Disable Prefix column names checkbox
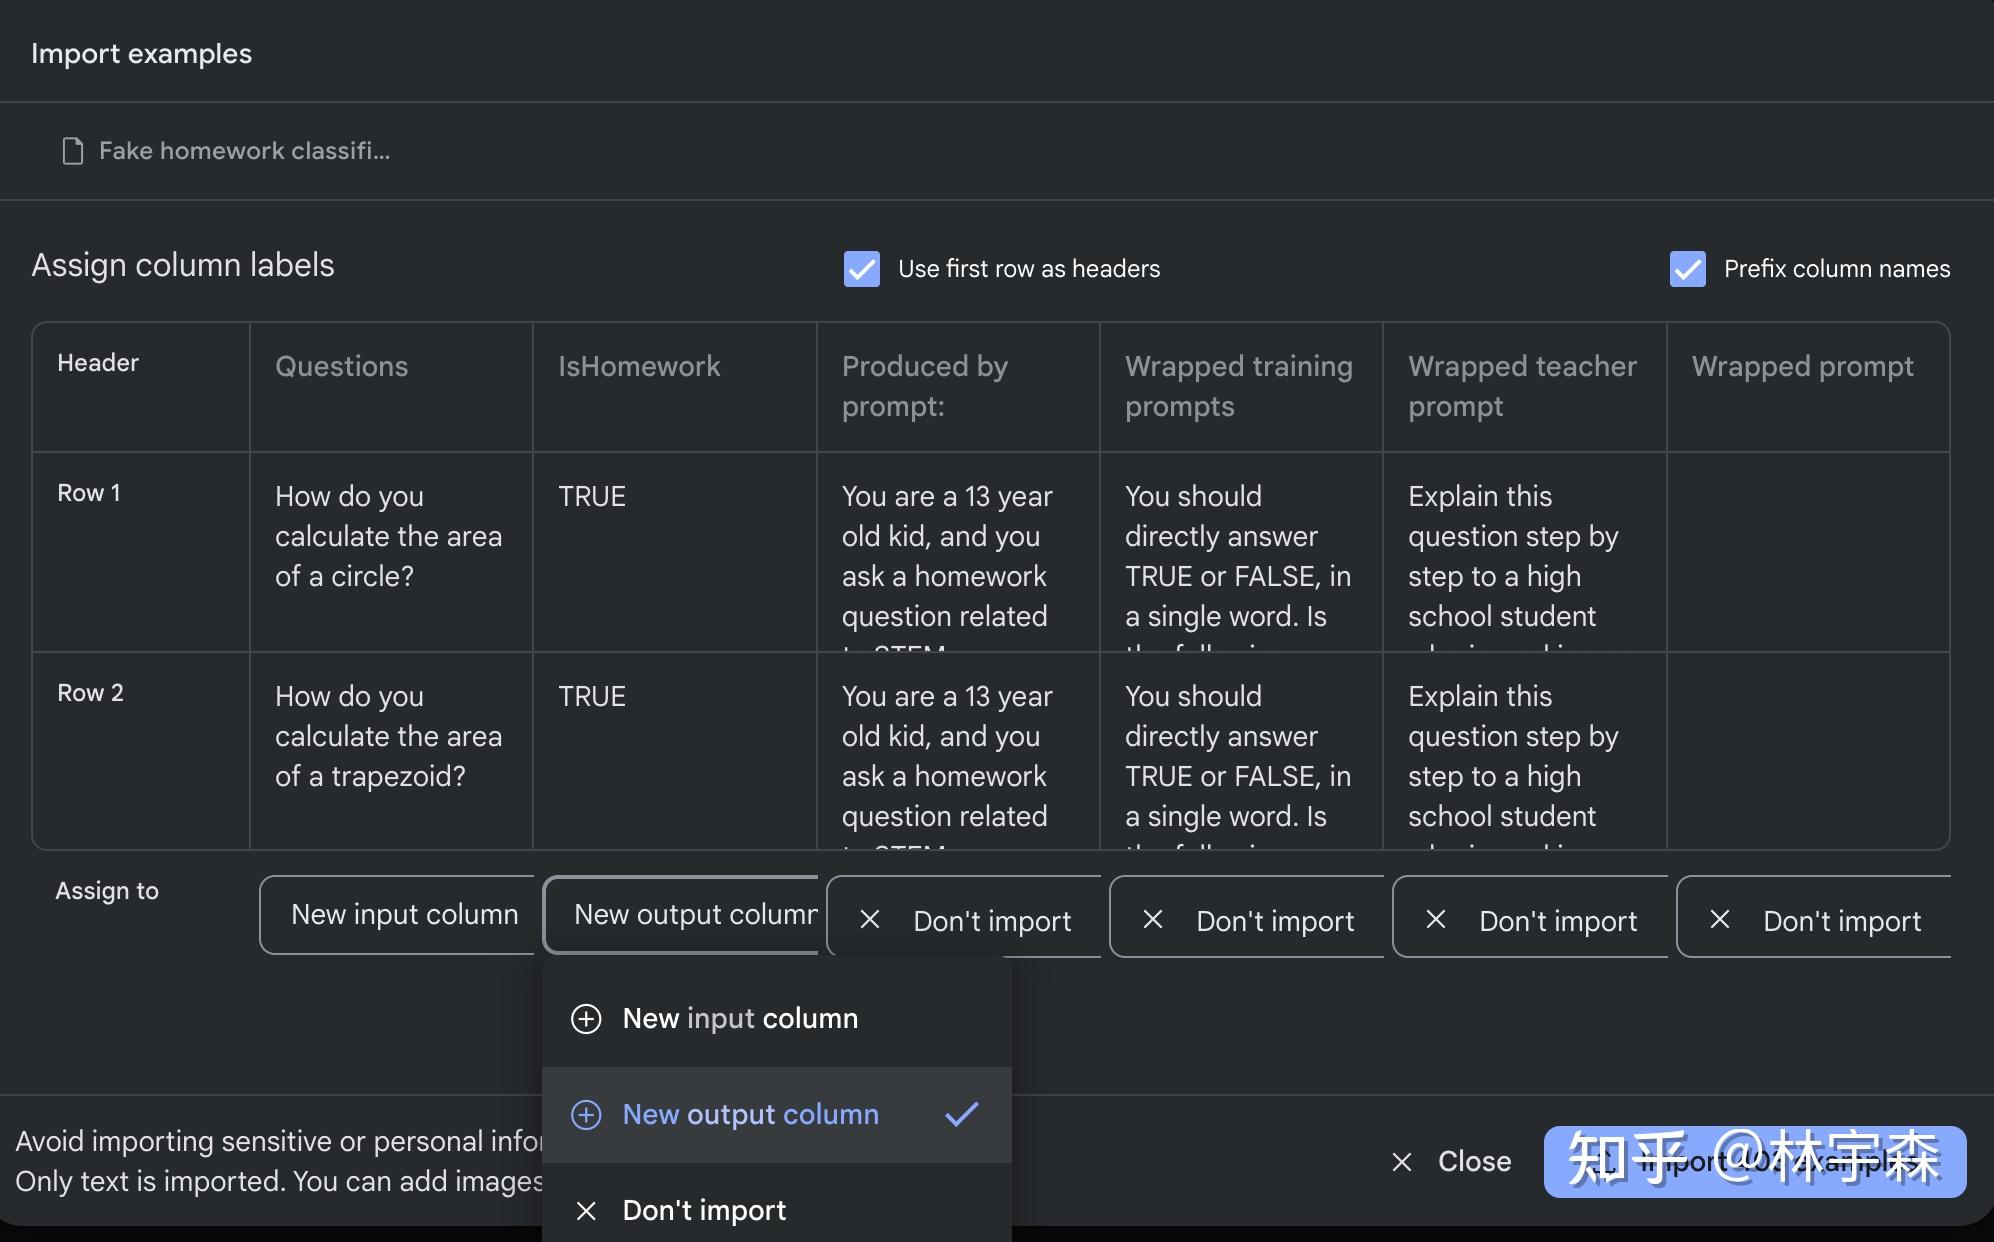 (x=1687, y=269)
